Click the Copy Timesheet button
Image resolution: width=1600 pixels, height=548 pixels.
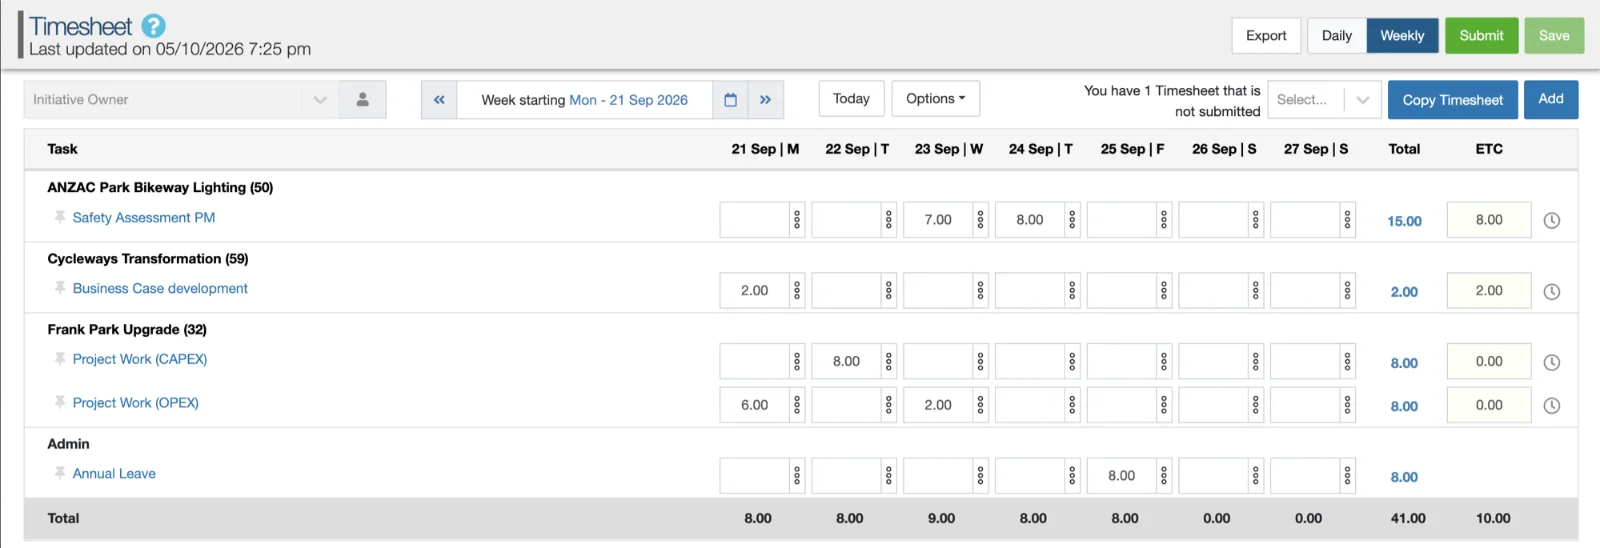pos(1452,100)
